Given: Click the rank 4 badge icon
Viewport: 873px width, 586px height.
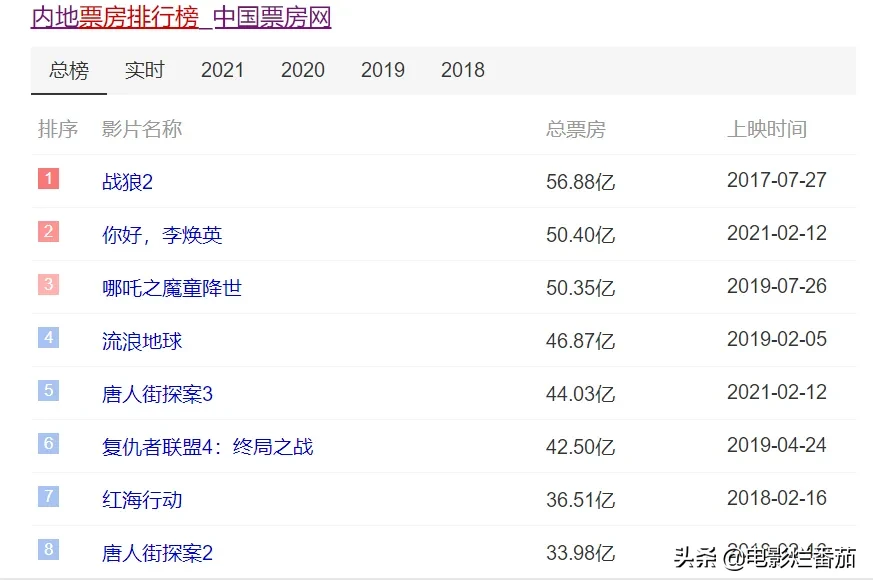Looking at the screenshot, I should [48, 339].
